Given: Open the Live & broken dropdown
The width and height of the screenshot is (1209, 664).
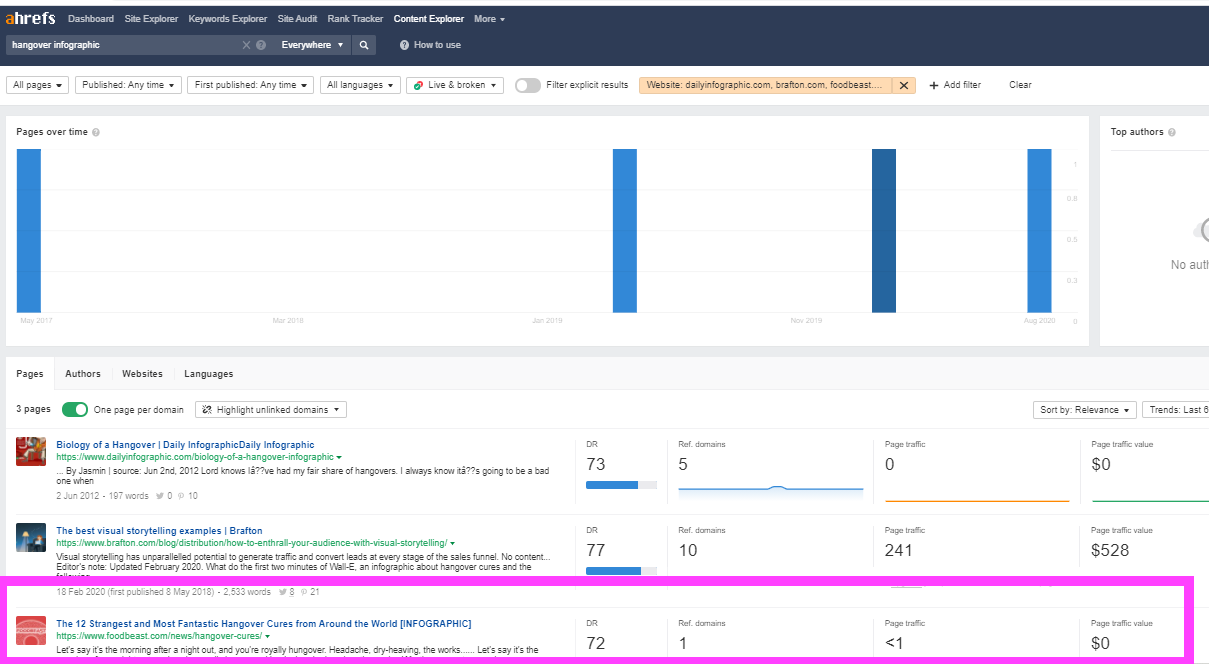Looking at the screenshot, I should click(x=455, y=85).
